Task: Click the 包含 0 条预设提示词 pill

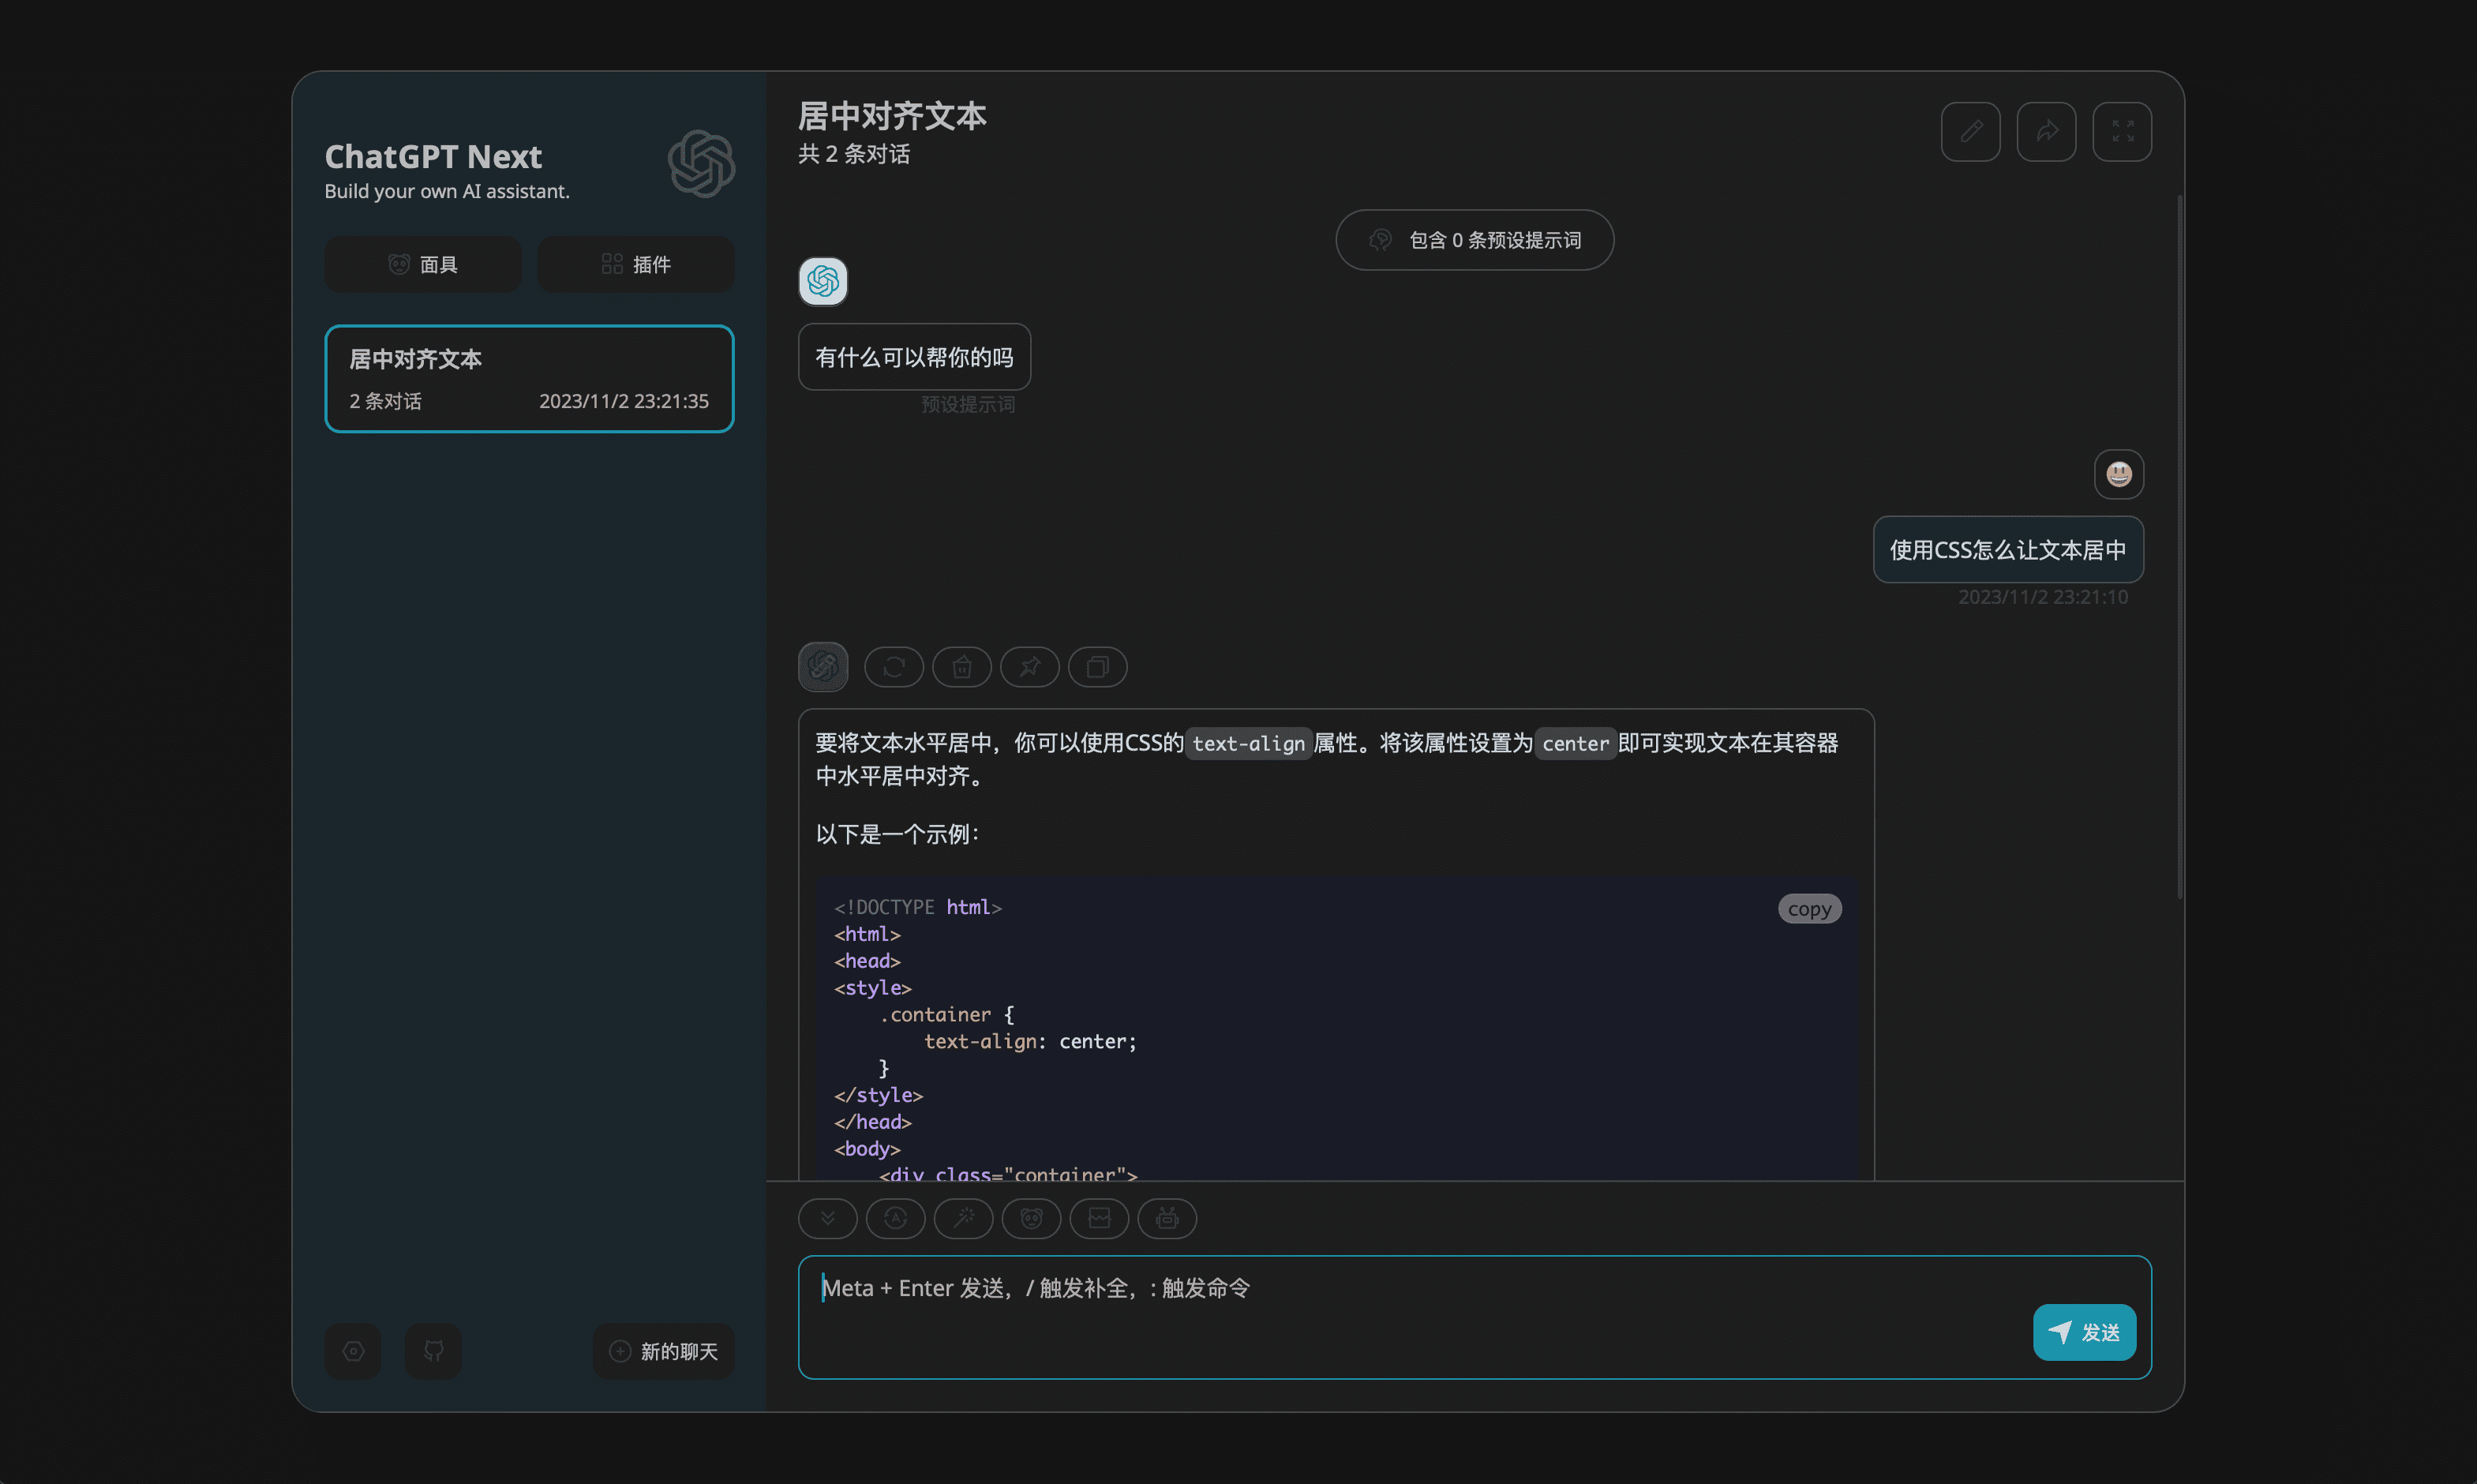Action: [x=1474, y=240]
